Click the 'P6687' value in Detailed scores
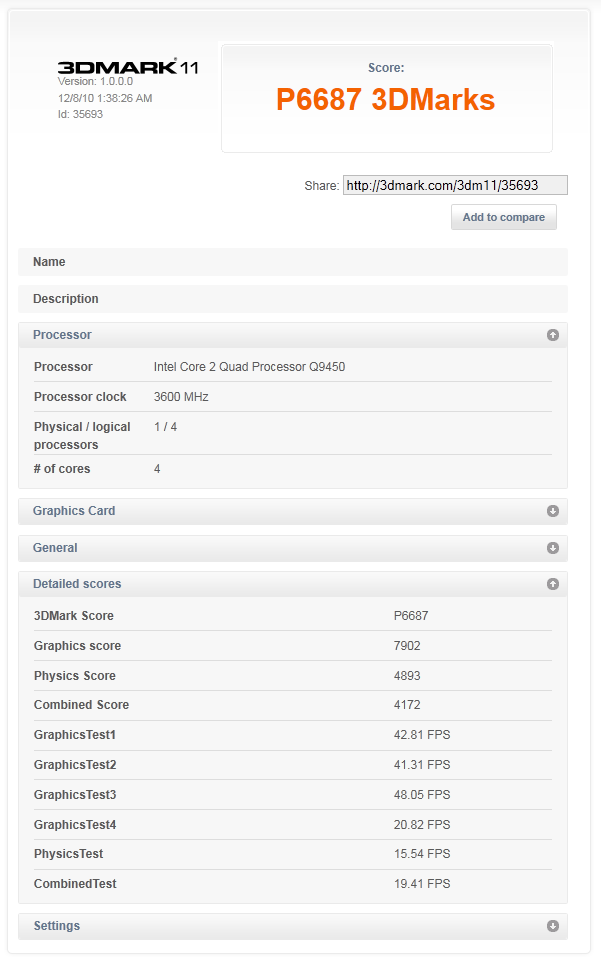 [411, 615]
